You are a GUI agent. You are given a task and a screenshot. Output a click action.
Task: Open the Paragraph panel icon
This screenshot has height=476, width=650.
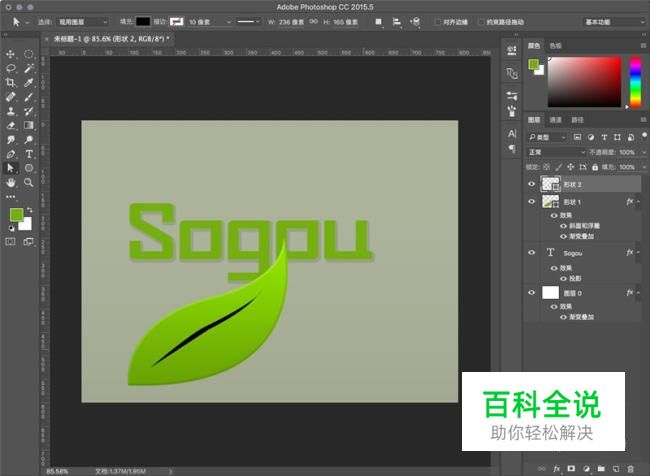pyautogui.click(x=512, y=148)
